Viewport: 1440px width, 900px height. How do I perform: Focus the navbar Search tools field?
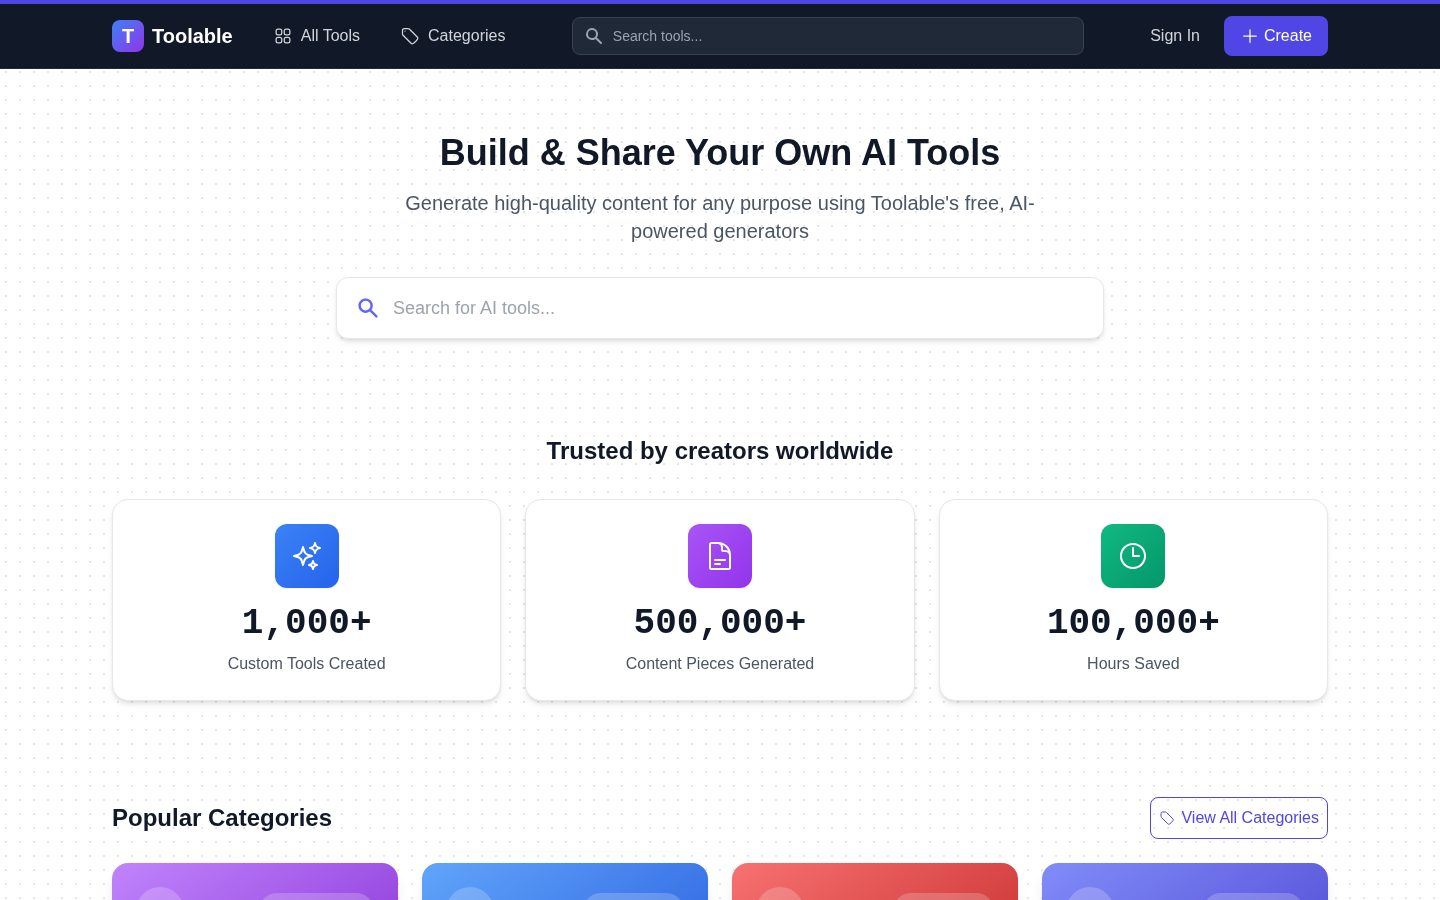(828, 36)
